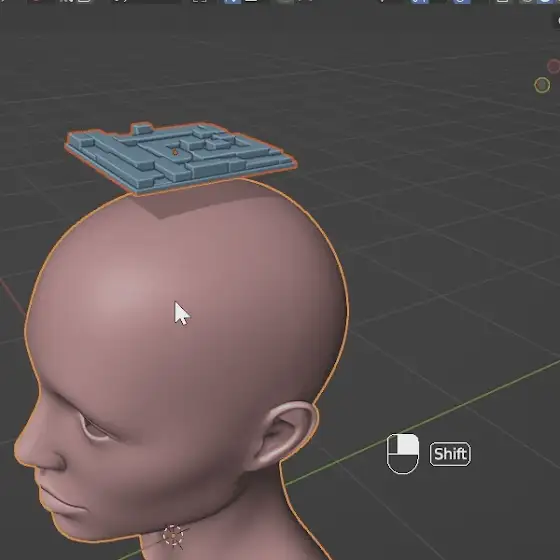This screenshot has height=560, width=560.
Task: Click the red X axis gizmo circle
Action: point(554,66)
